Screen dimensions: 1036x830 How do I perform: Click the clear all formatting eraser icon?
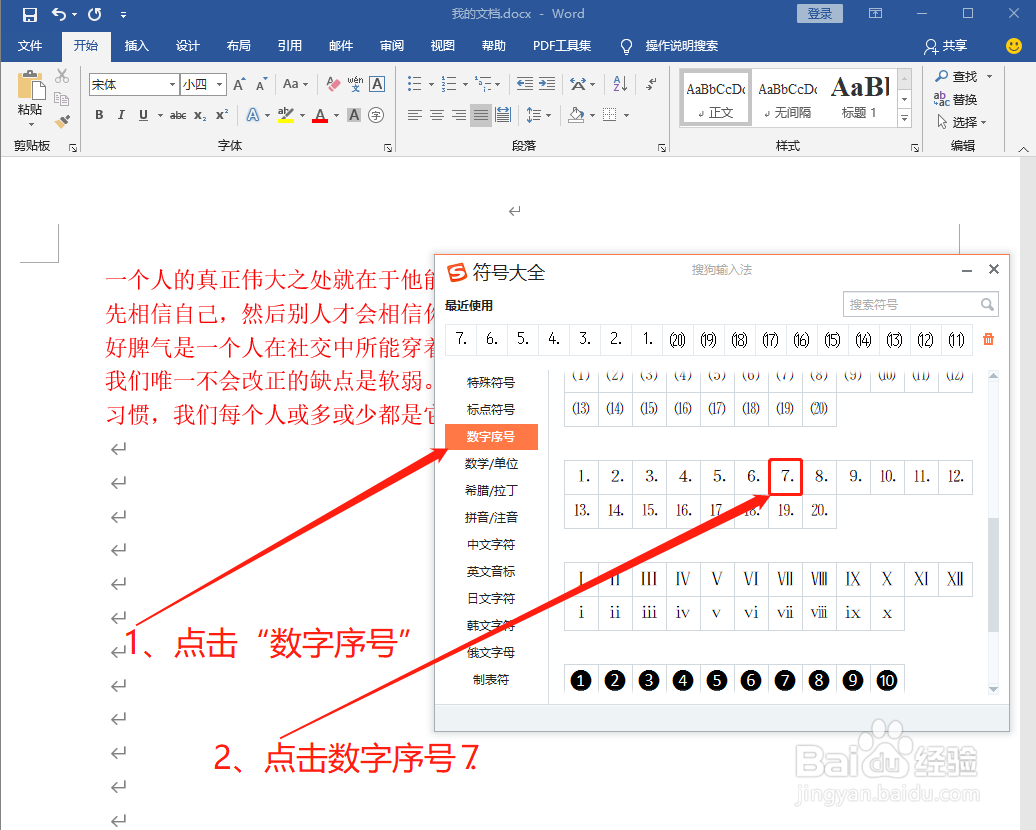(x=331, y=82)
